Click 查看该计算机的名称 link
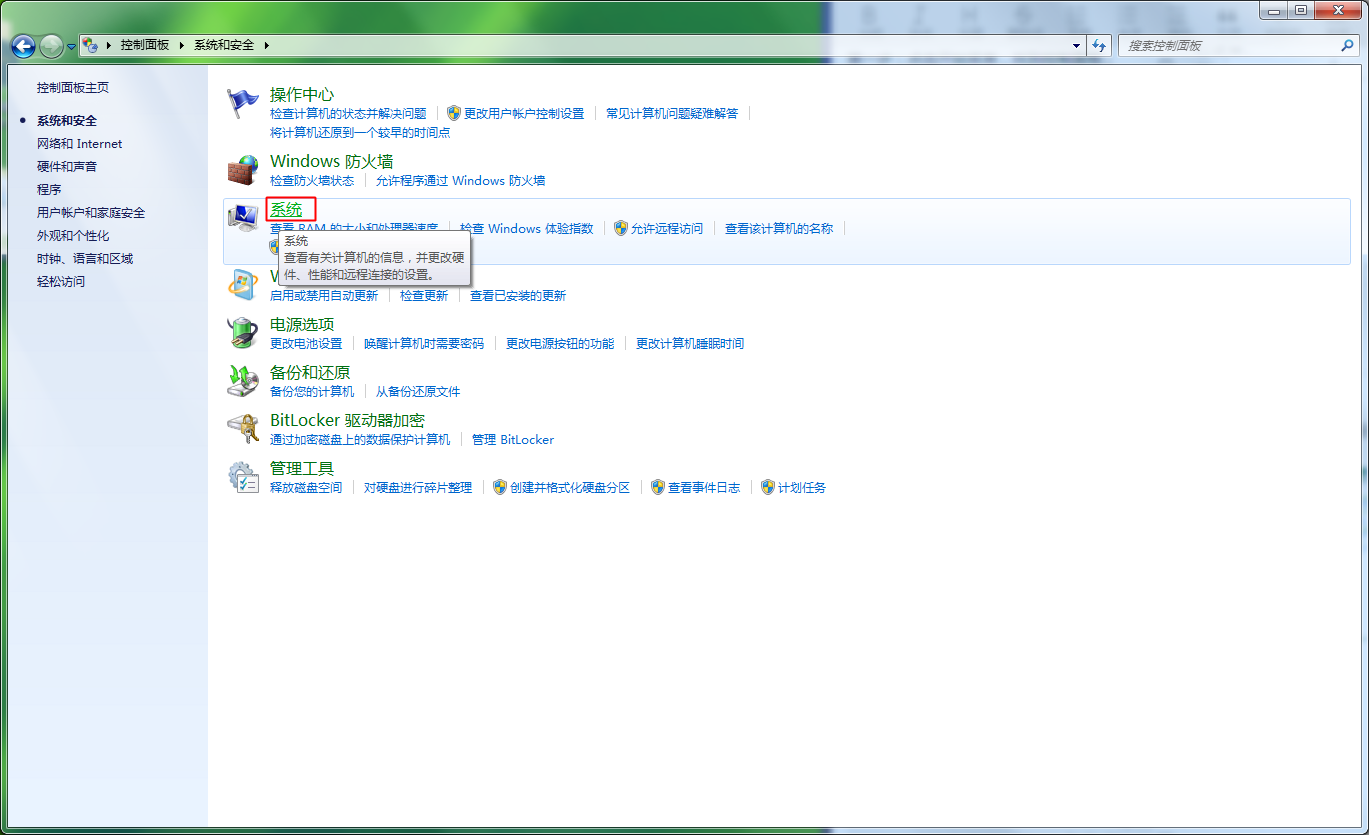Viewport: 1369px width, 835px height. point(779,229)
